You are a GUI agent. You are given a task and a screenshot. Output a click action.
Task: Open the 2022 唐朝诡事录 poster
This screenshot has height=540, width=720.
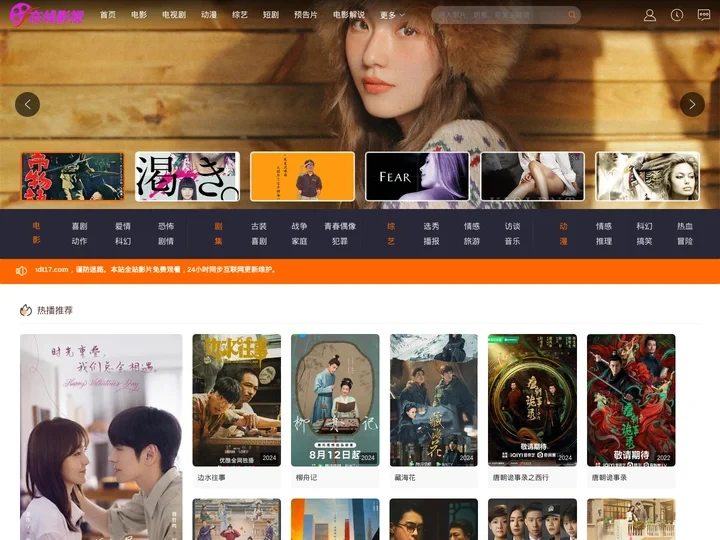coord(631,400)
